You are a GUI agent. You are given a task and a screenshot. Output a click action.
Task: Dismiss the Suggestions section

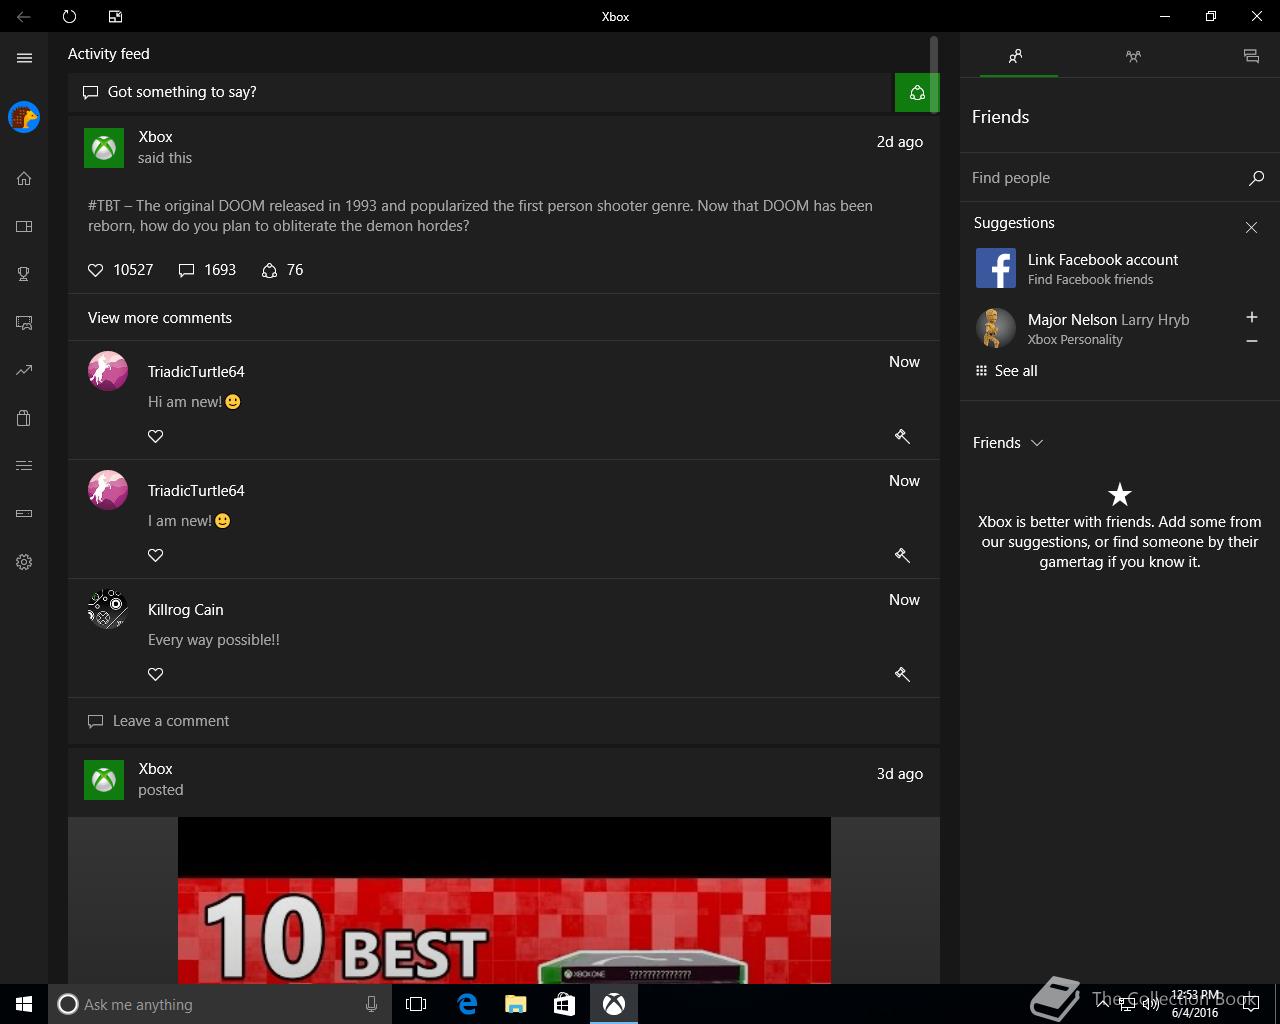[1251, 228]
